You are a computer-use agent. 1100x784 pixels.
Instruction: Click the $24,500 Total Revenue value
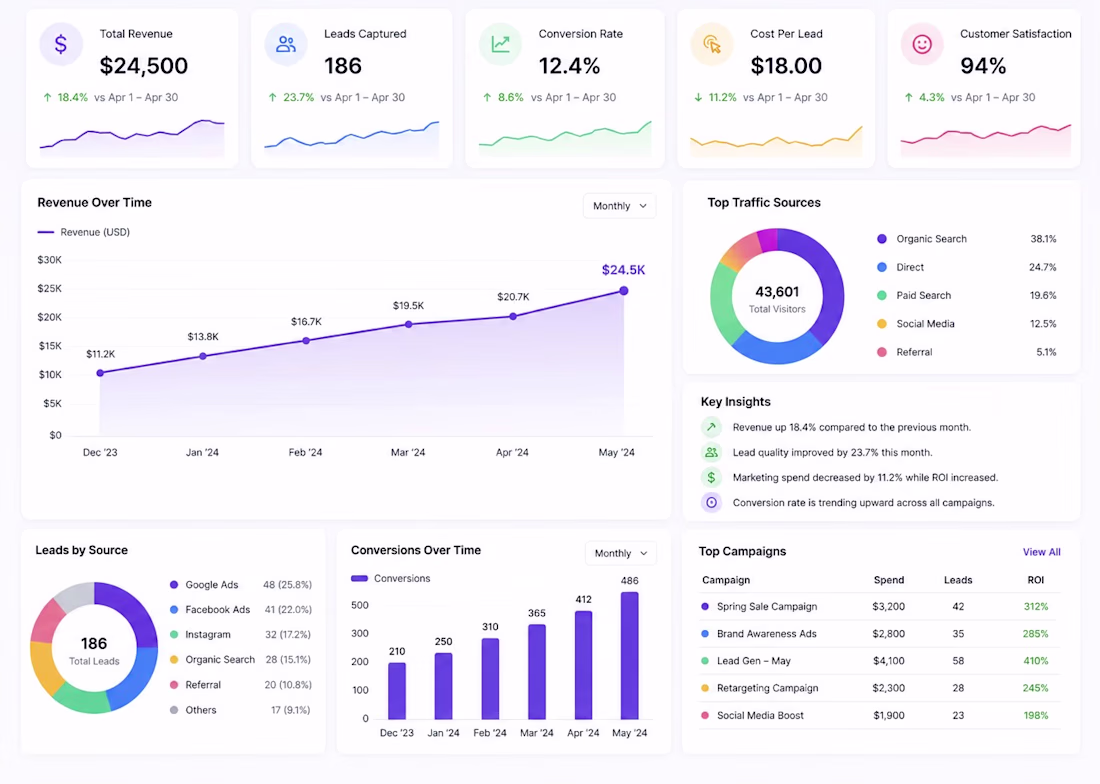[x=144, y=66]
